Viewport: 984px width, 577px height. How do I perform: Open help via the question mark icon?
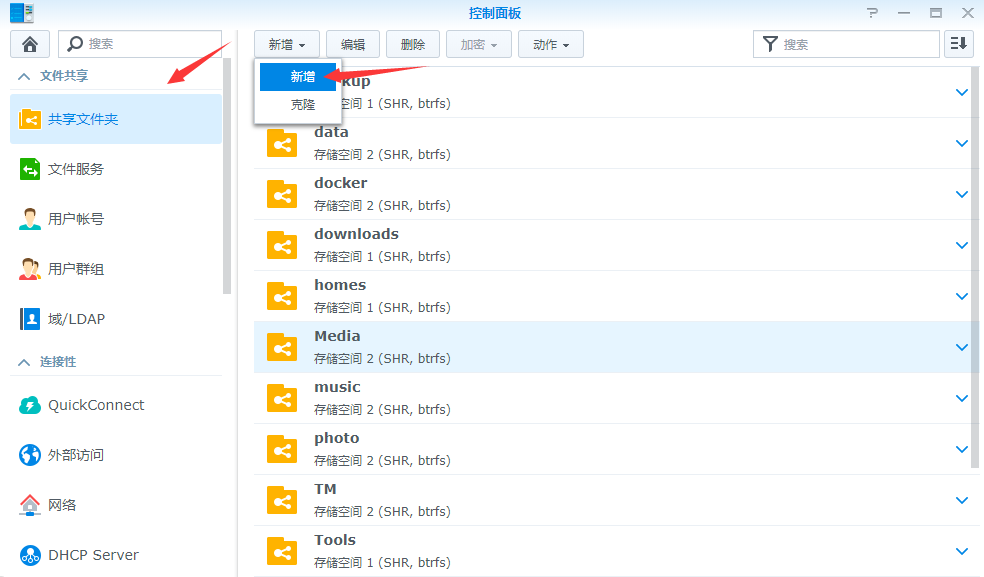872,13
